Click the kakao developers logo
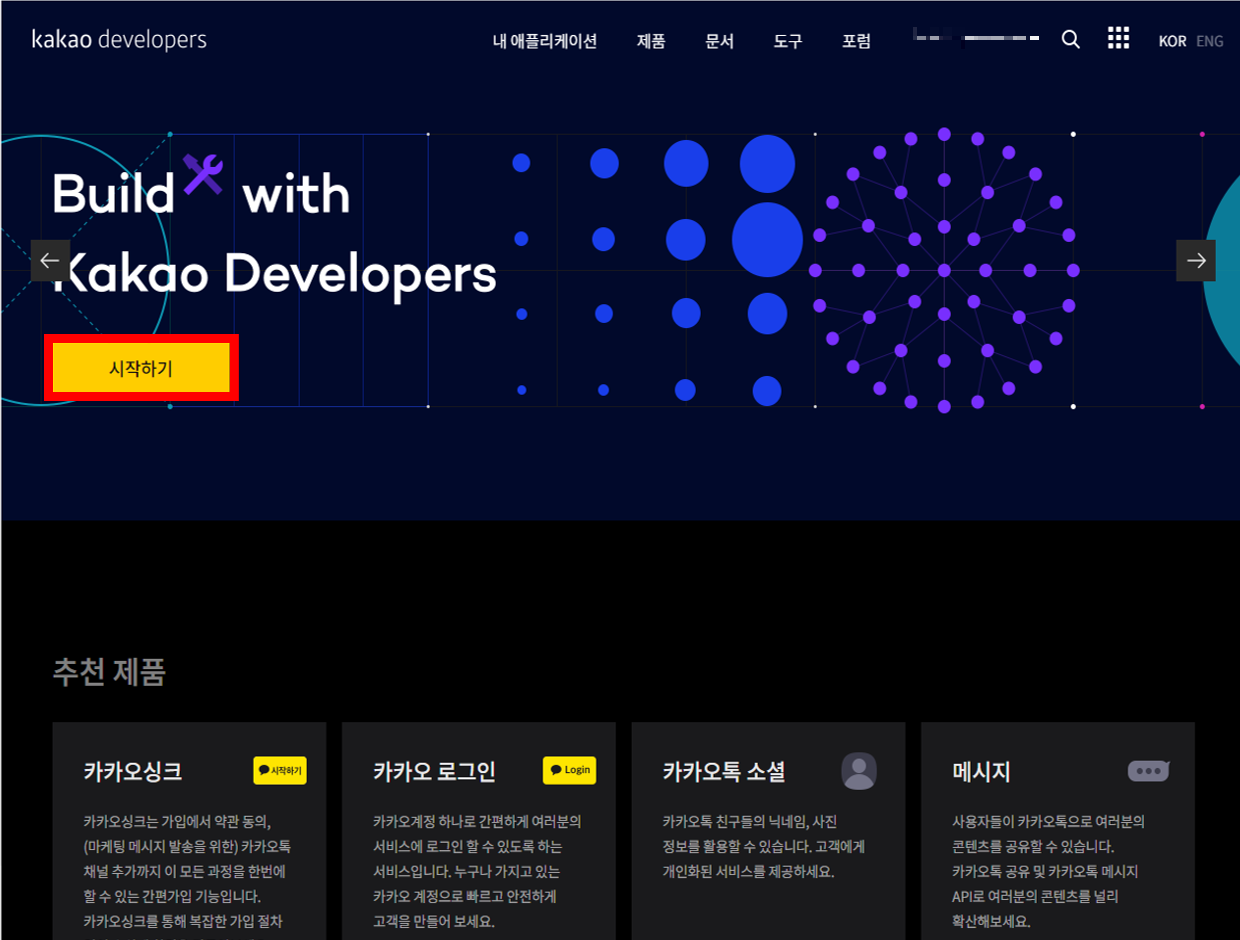The image size is (1240, 940). pyautogui.click(x=119, y=40)
